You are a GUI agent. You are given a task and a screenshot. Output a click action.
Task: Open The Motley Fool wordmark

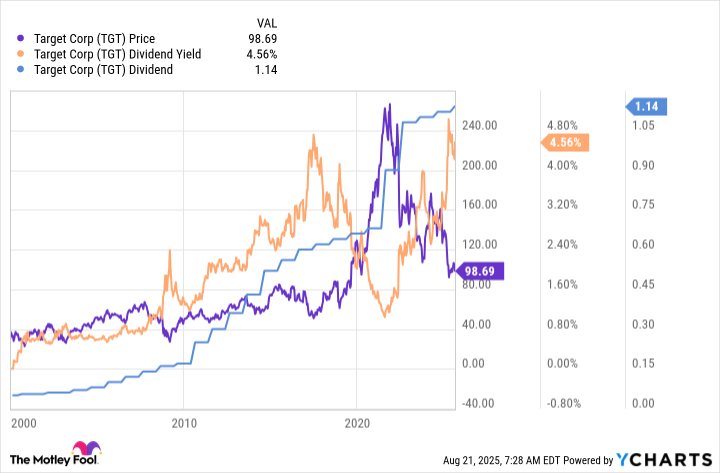54,460
